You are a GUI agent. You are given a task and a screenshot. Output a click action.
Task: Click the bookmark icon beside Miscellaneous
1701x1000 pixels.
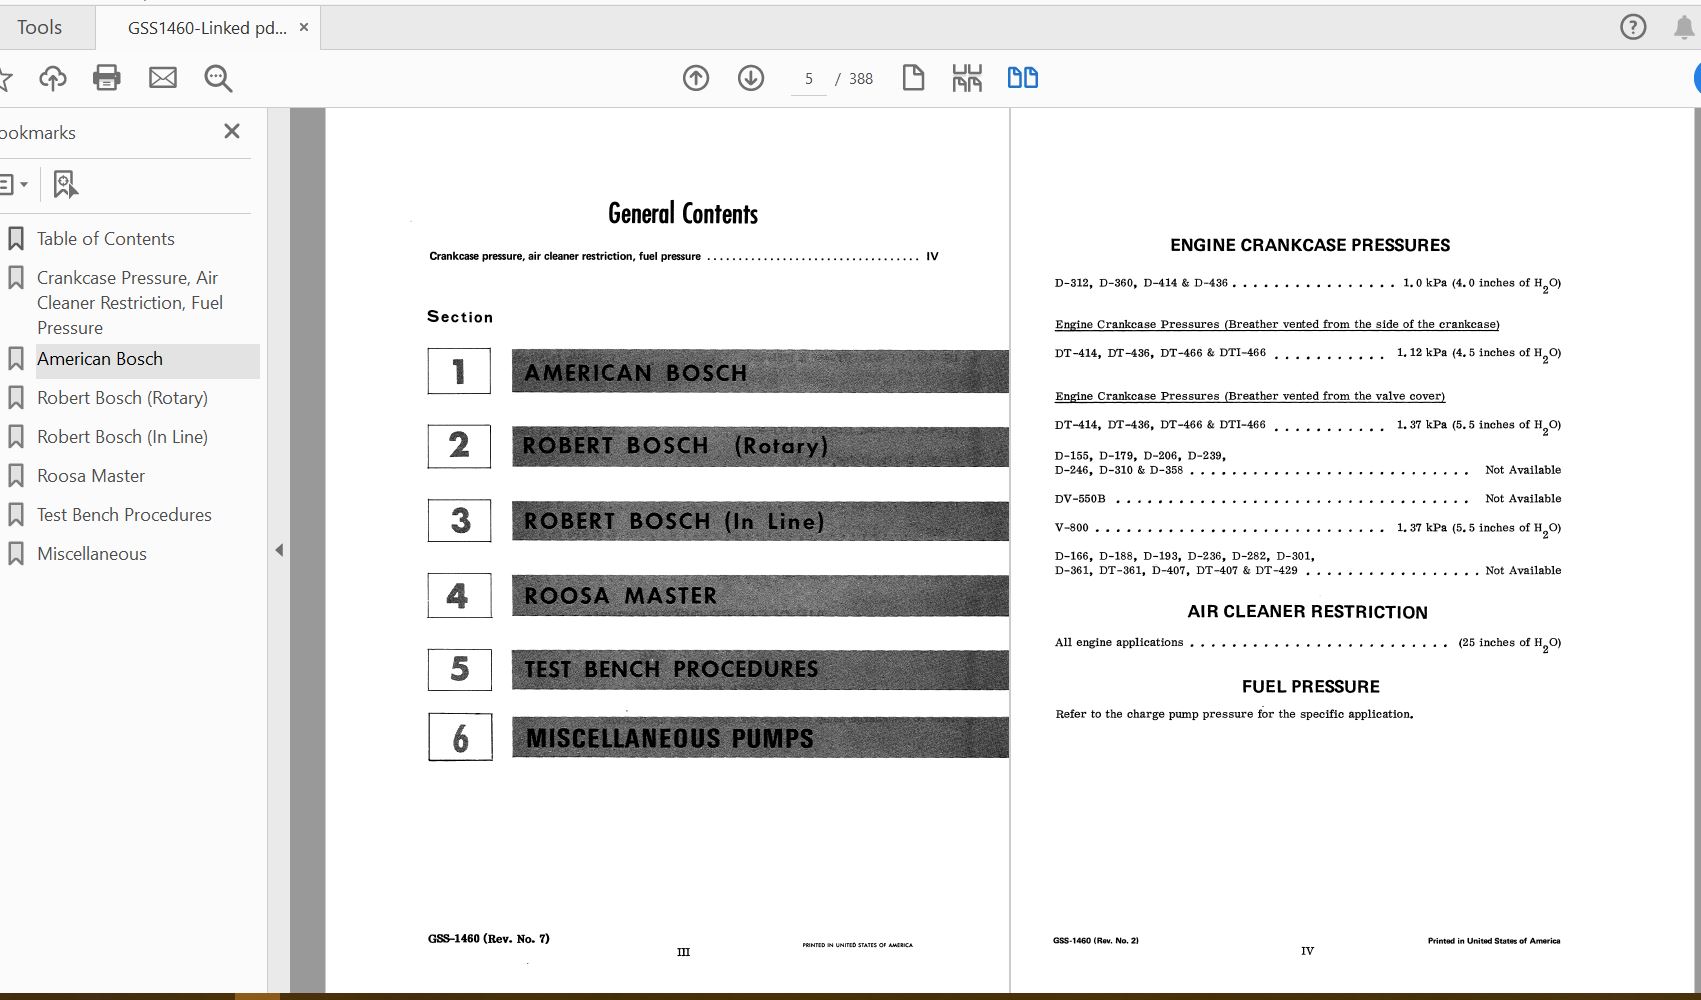click(16, 554)
